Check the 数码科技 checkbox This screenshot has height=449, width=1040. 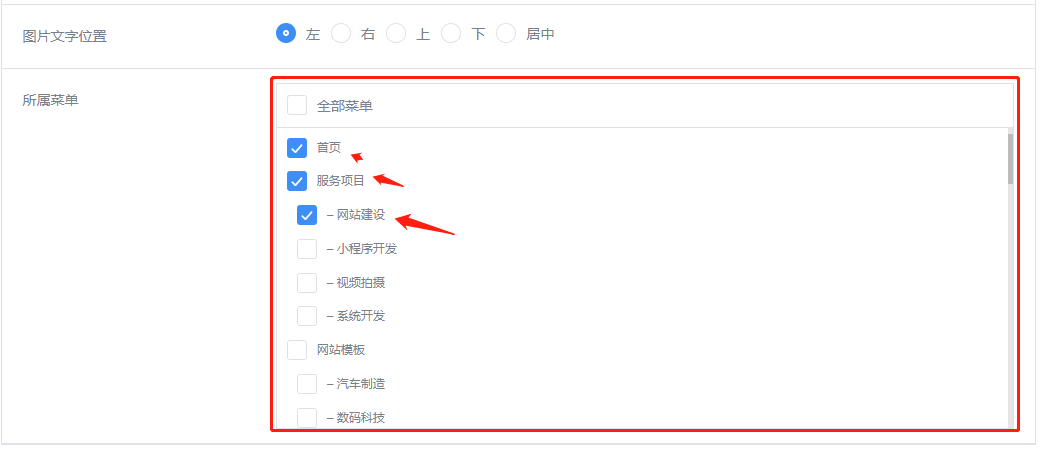point(307,417)
